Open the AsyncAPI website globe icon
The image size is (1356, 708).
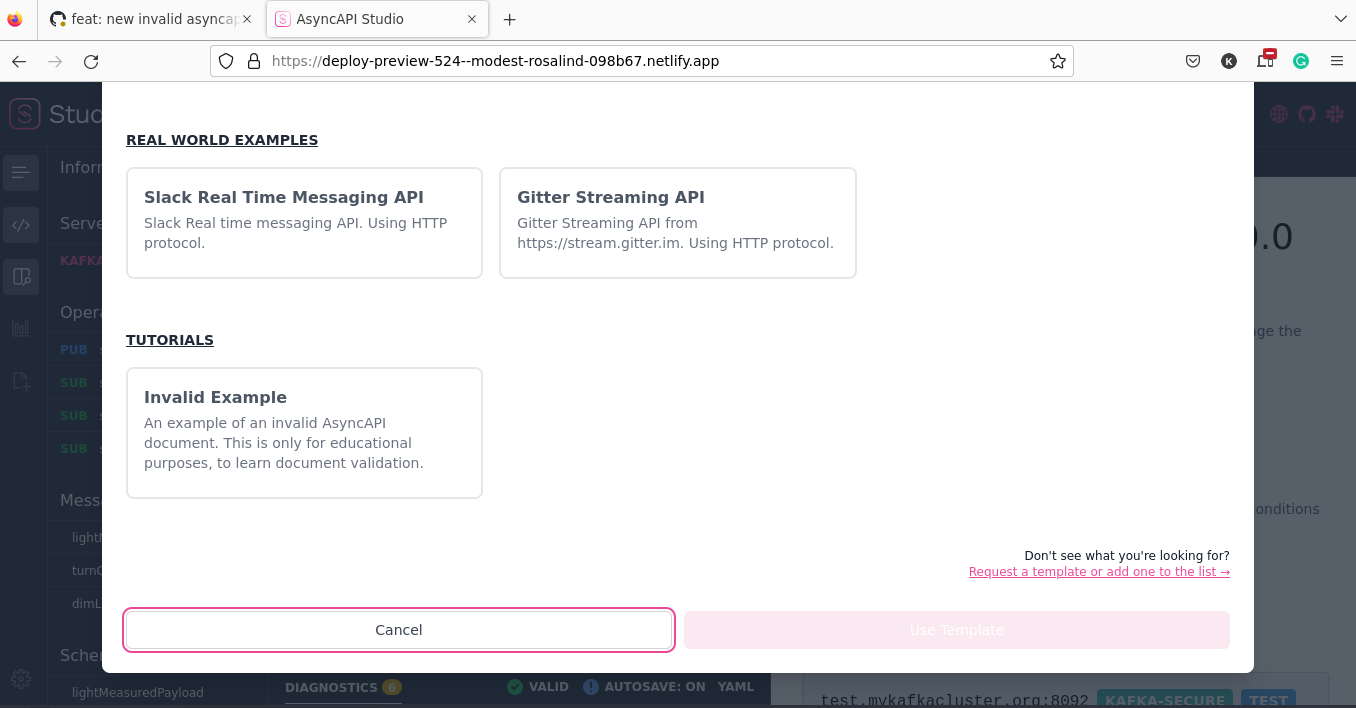click(x=1279, y=114)
